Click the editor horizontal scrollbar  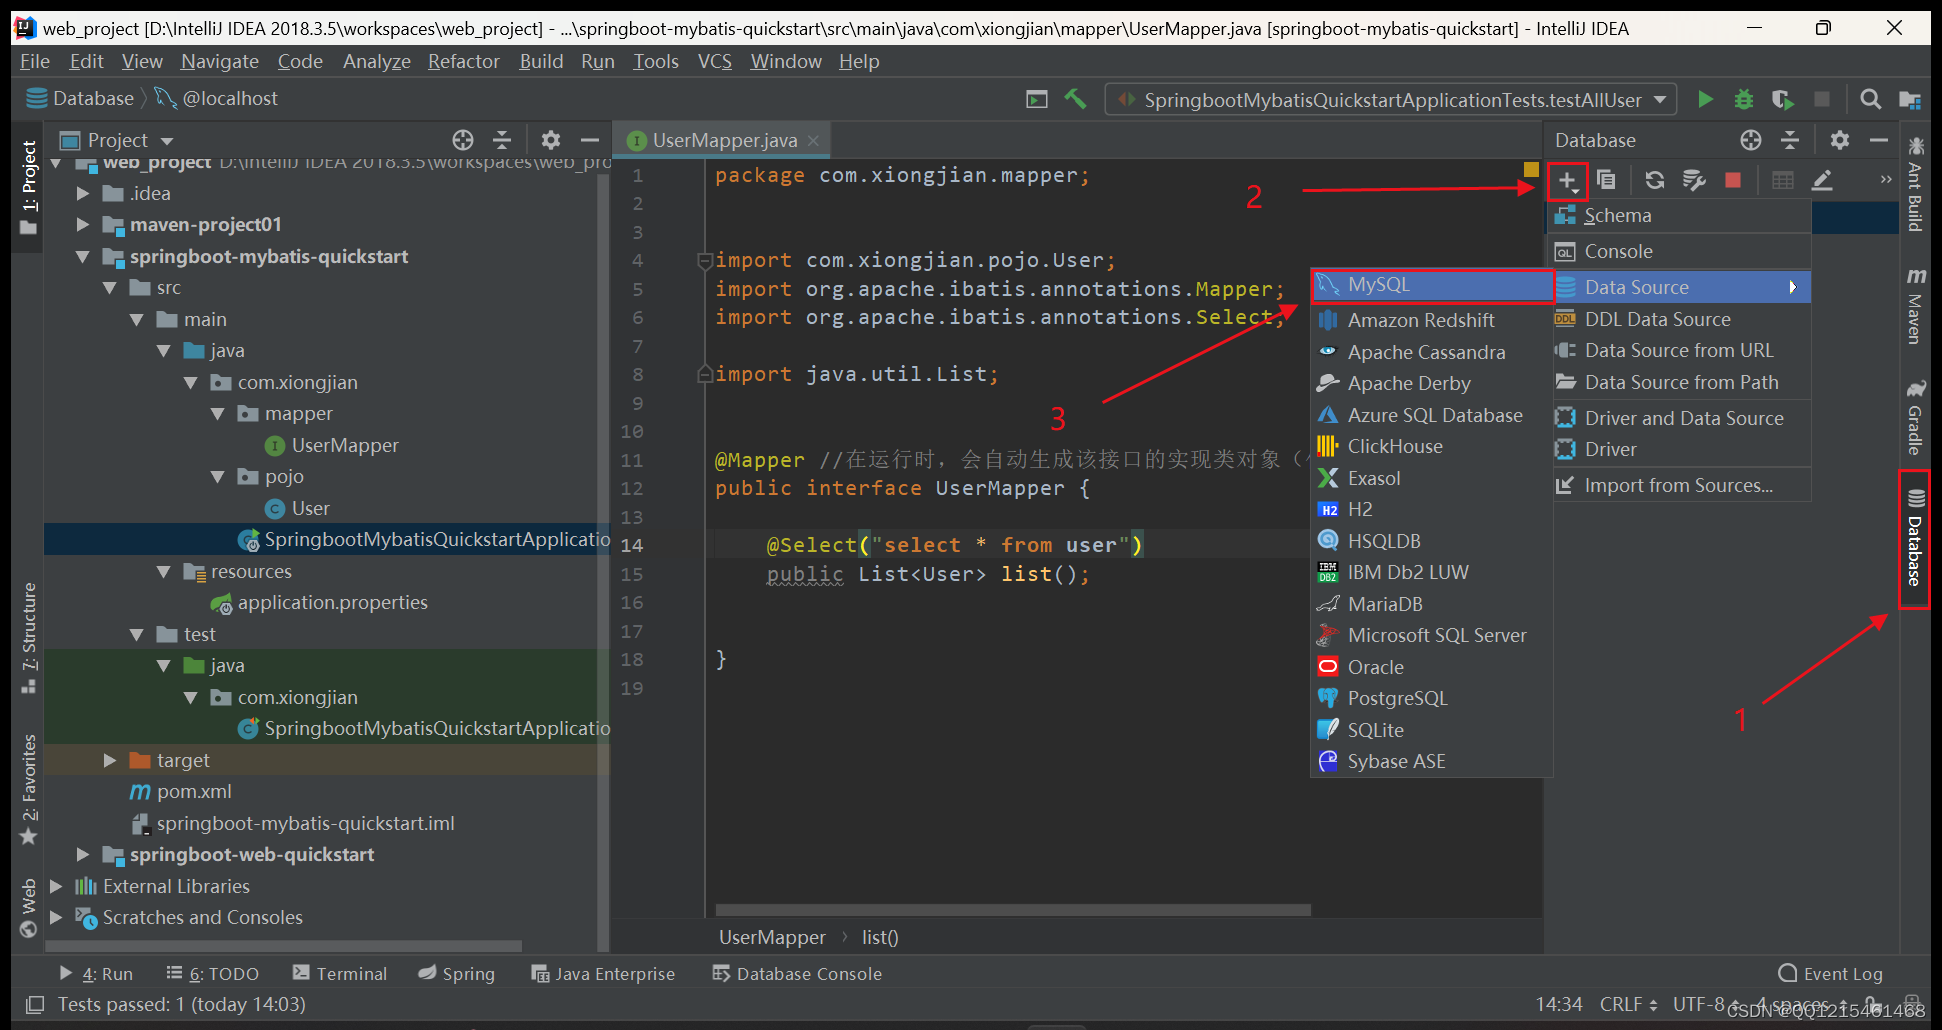pos(1013,910)
